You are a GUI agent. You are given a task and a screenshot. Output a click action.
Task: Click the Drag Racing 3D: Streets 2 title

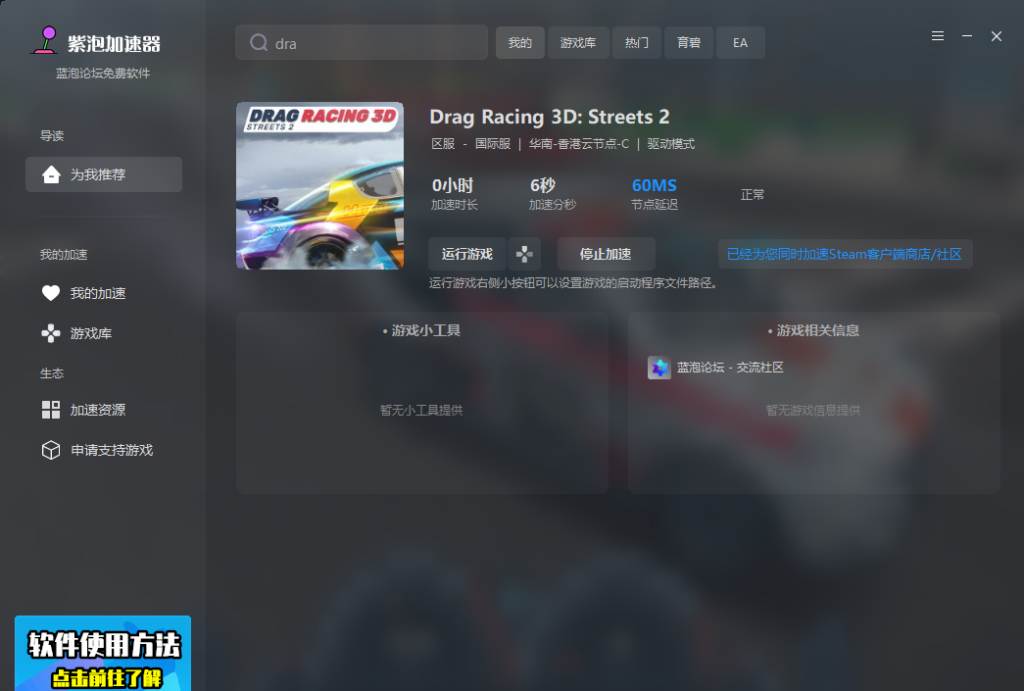549,117
